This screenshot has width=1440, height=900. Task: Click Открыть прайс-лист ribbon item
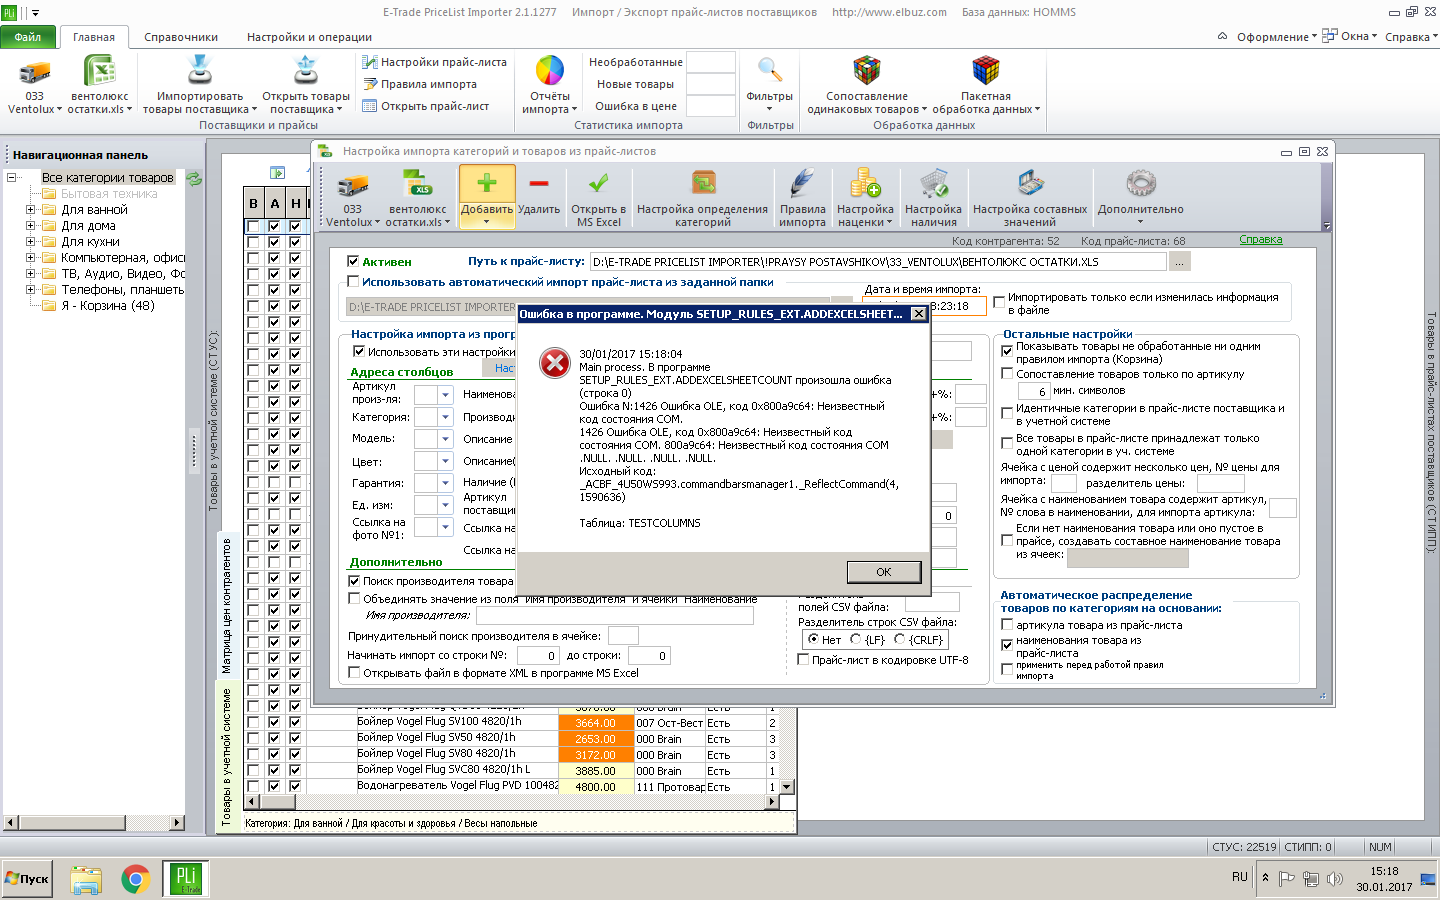pyautogui.click(x=426, y=106)
